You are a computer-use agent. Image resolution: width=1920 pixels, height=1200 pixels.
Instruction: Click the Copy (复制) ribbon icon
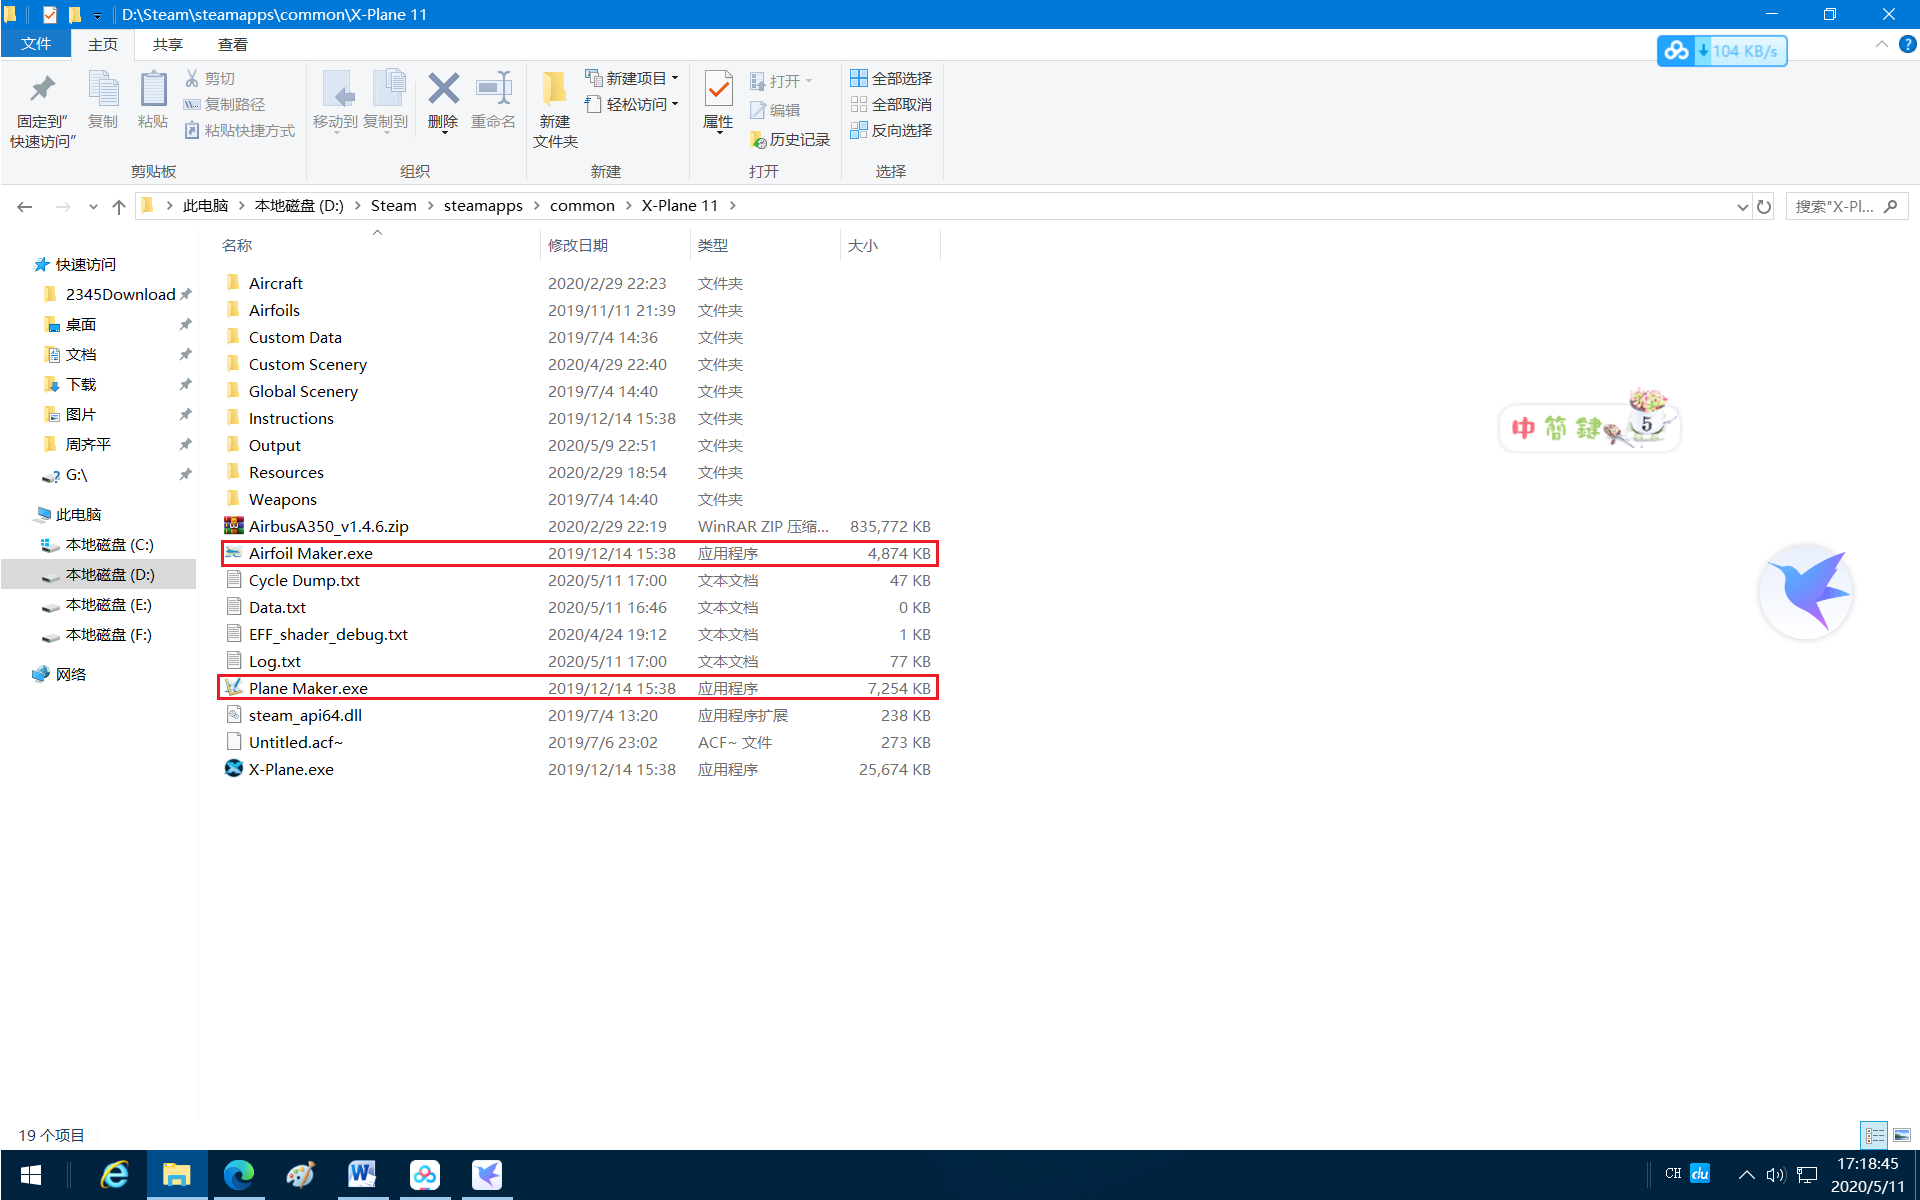click(x=103, y=100)
